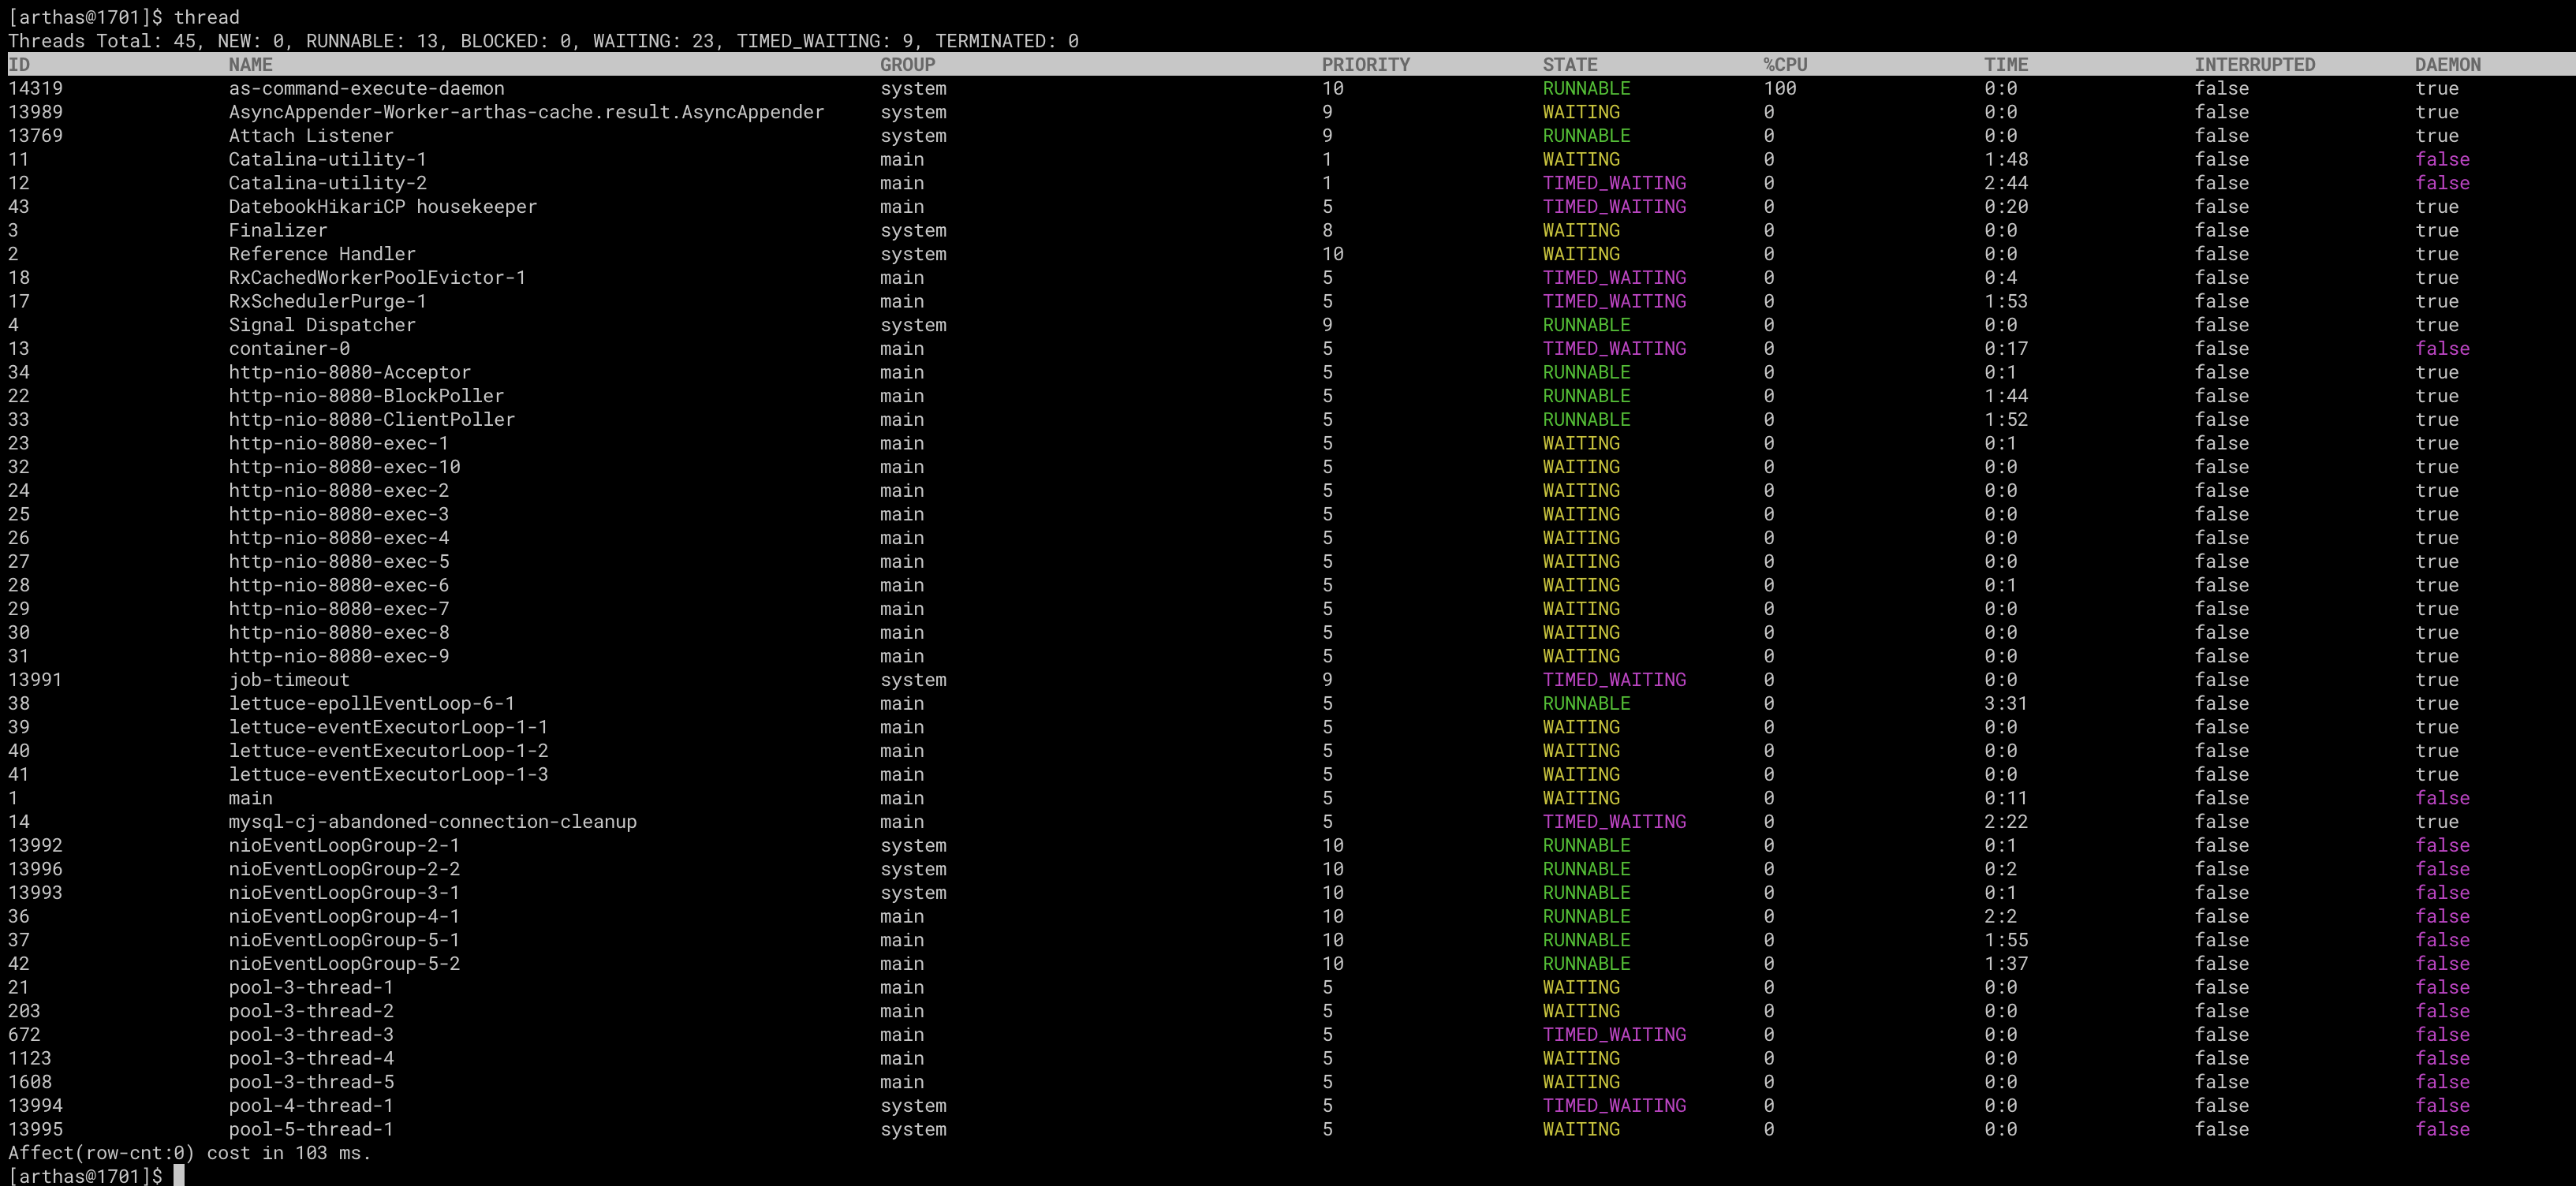Click the Threads Total summary line
The height and width of the screenshot is (1186, 2576).
click(x=542, y=41)
